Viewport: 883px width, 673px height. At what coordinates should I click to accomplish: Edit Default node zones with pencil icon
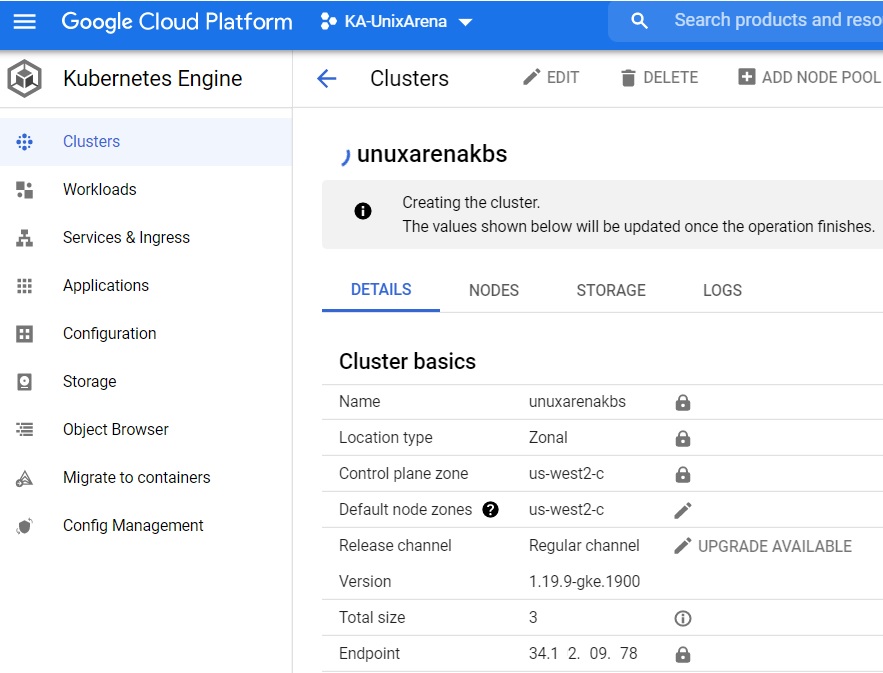point(683,510)
